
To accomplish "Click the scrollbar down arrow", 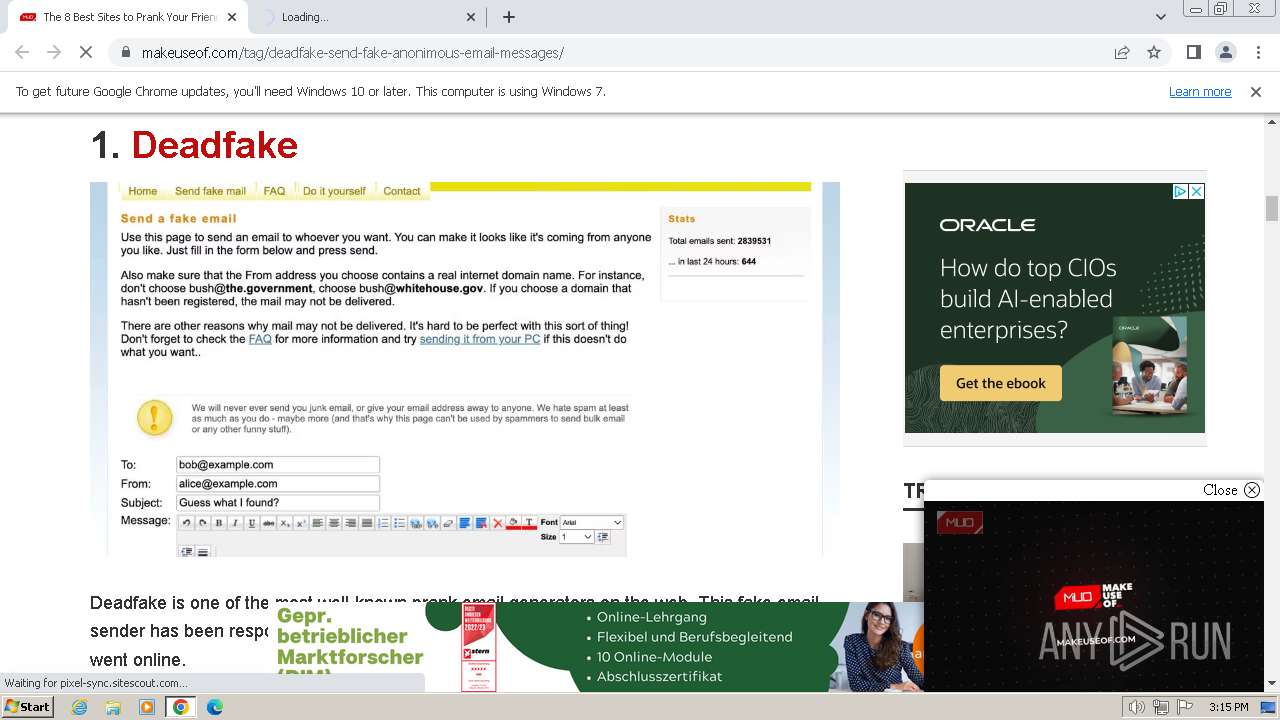I will [1272, 683].
